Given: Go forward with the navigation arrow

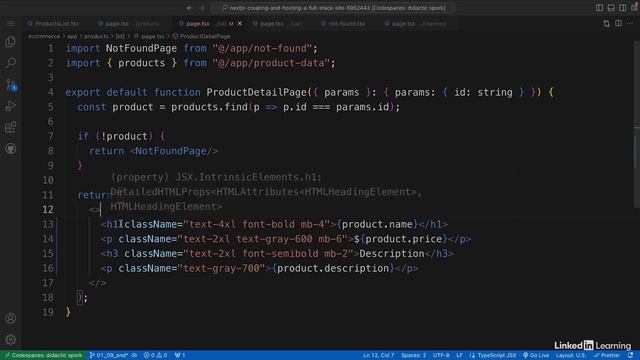Looking at the screenshot, I should click(x=202, y=8).
